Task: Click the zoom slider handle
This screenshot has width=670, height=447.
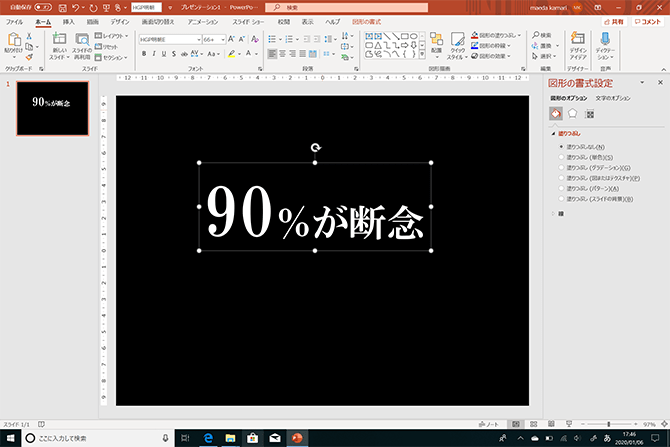Action: 608,424
